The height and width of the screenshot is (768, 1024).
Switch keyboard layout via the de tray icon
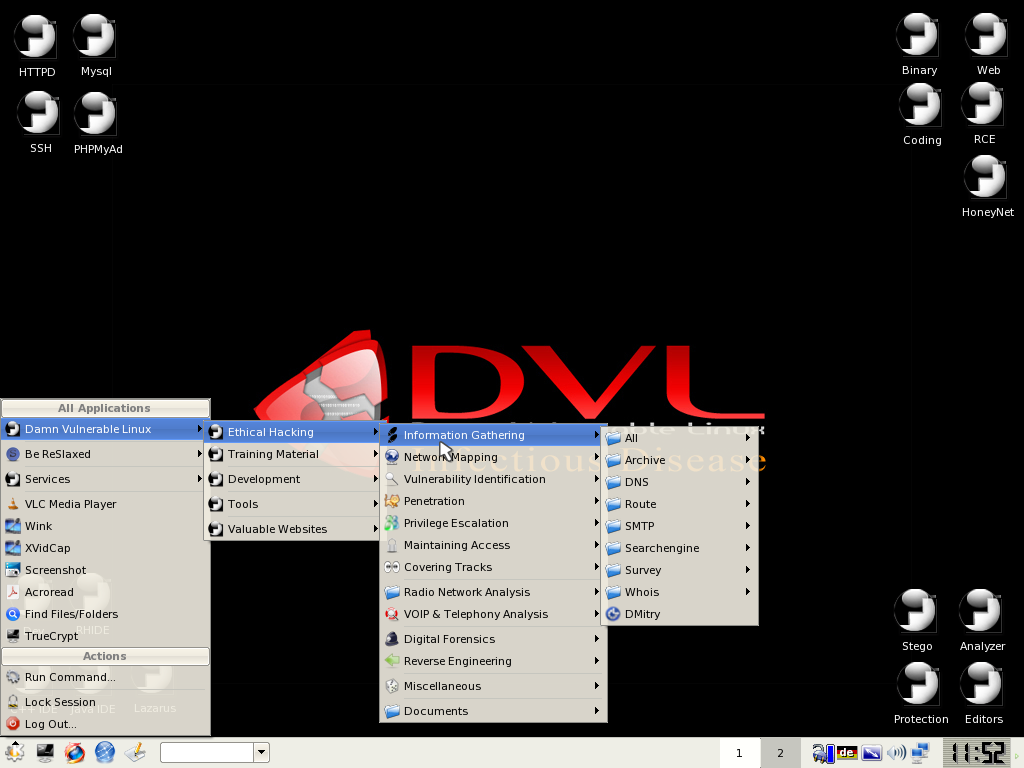coord(845,752)
